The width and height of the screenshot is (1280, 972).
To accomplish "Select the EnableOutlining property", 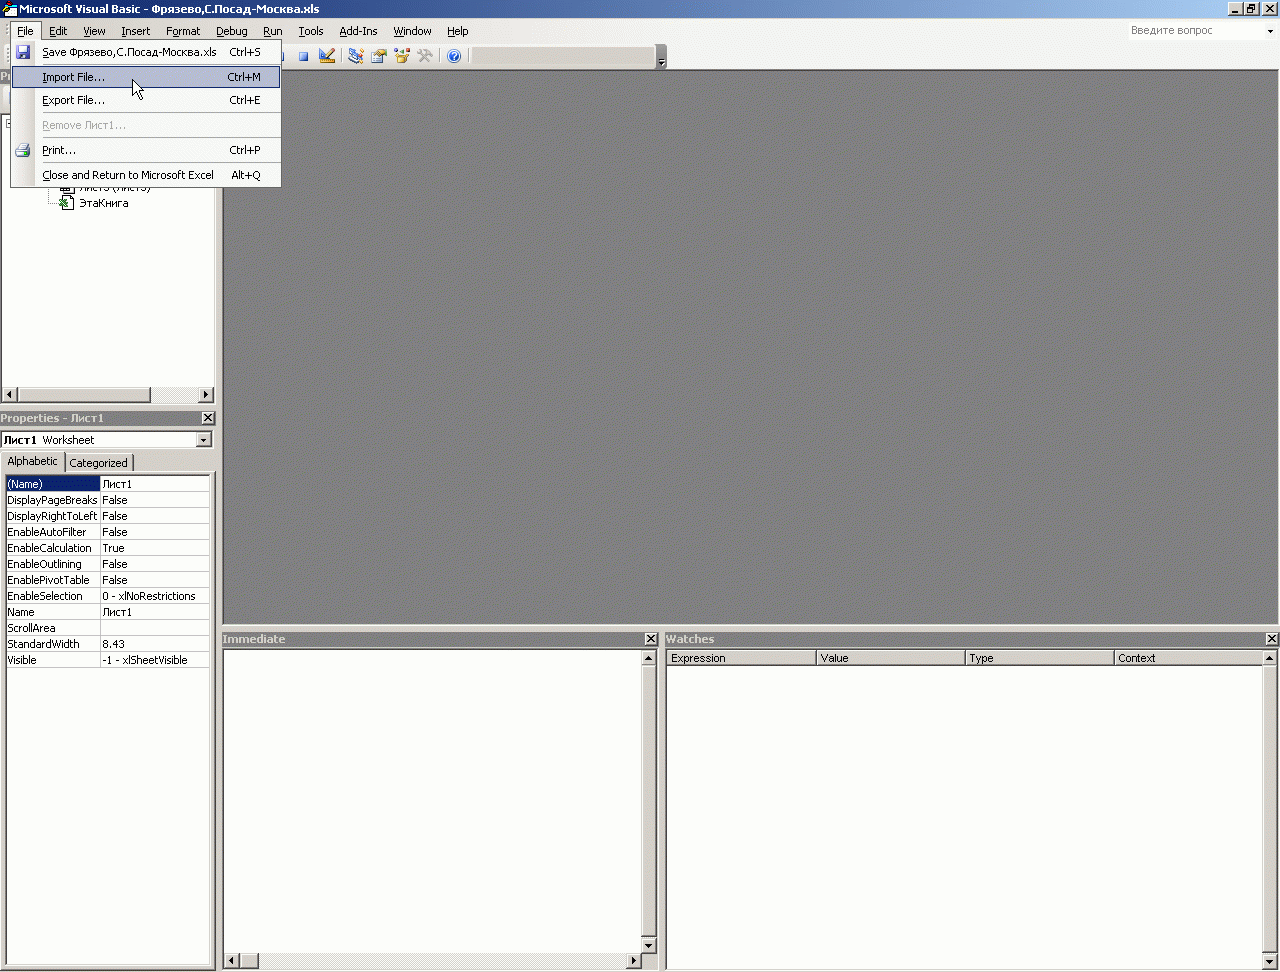I will (x=108, y=564).
